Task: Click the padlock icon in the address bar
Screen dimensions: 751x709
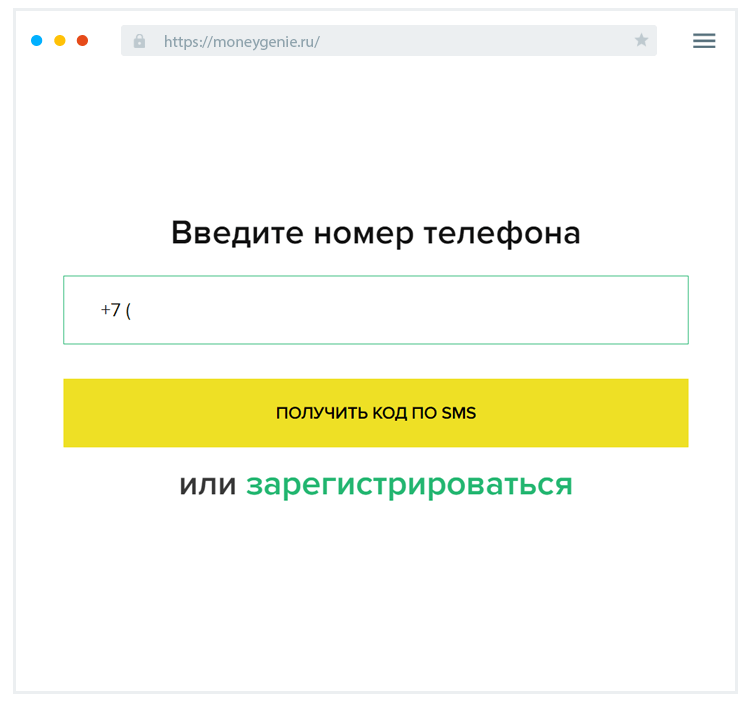Action: [139, 41]
